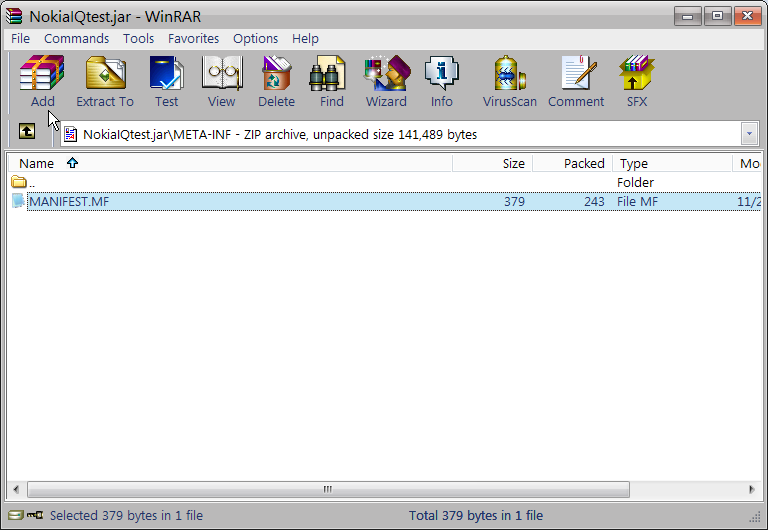This screenshot has width=768, height=530.
Task: Open the Extract To tool
Action: click(x=105, y=81)
